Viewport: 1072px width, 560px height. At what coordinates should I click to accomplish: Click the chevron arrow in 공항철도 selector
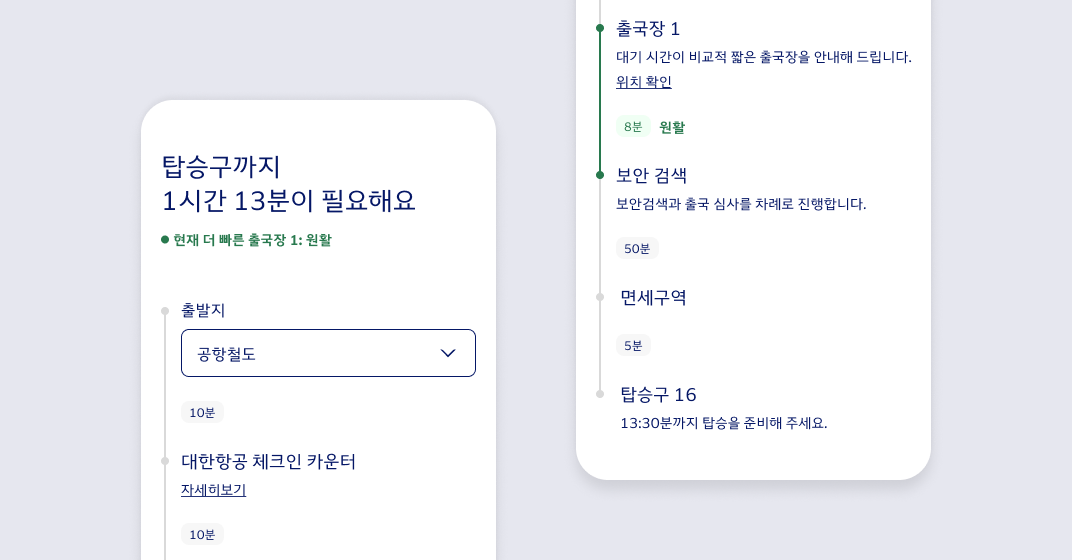pos(448,353)
